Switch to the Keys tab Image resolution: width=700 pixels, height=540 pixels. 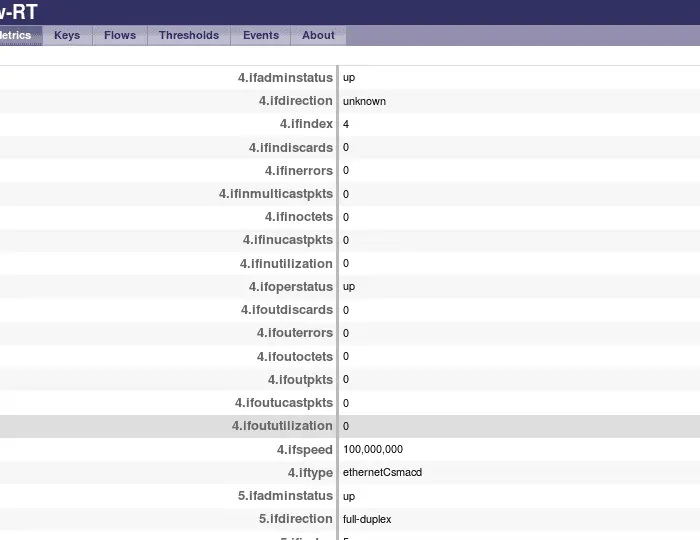coord(67,35)
